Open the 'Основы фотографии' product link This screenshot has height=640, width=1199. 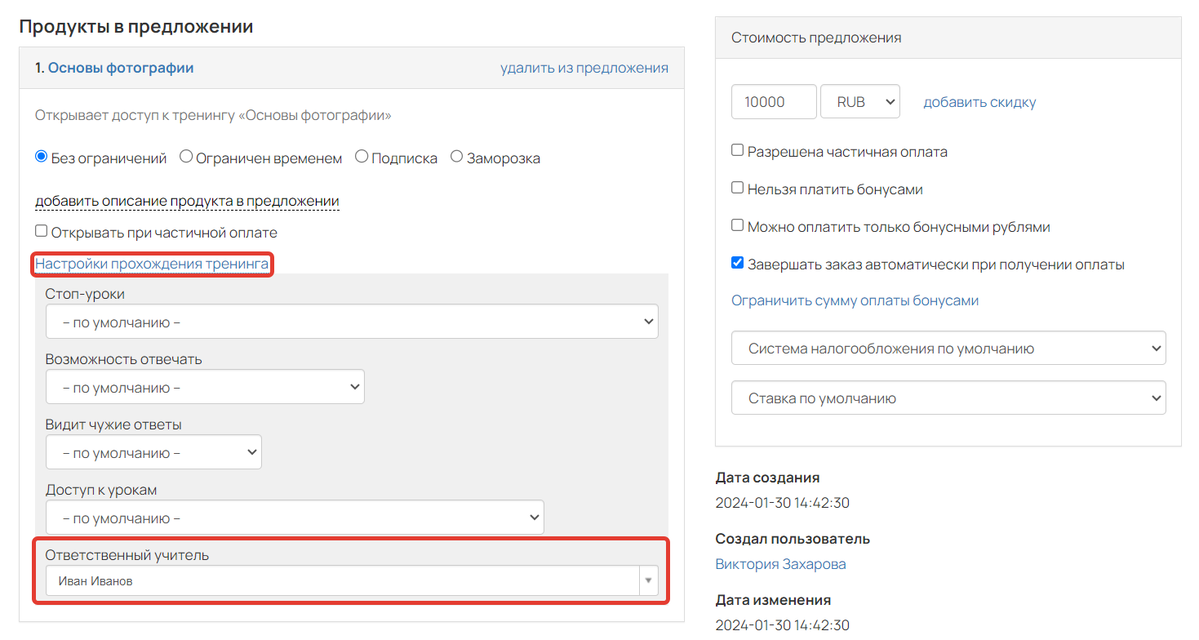(121, 68)
